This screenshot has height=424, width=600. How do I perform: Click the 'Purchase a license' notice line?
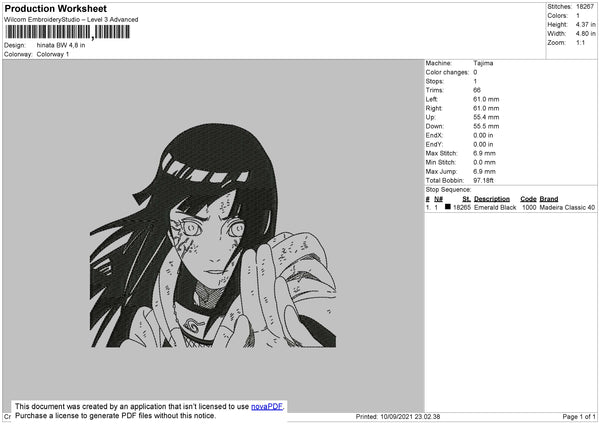click(116, 416)
